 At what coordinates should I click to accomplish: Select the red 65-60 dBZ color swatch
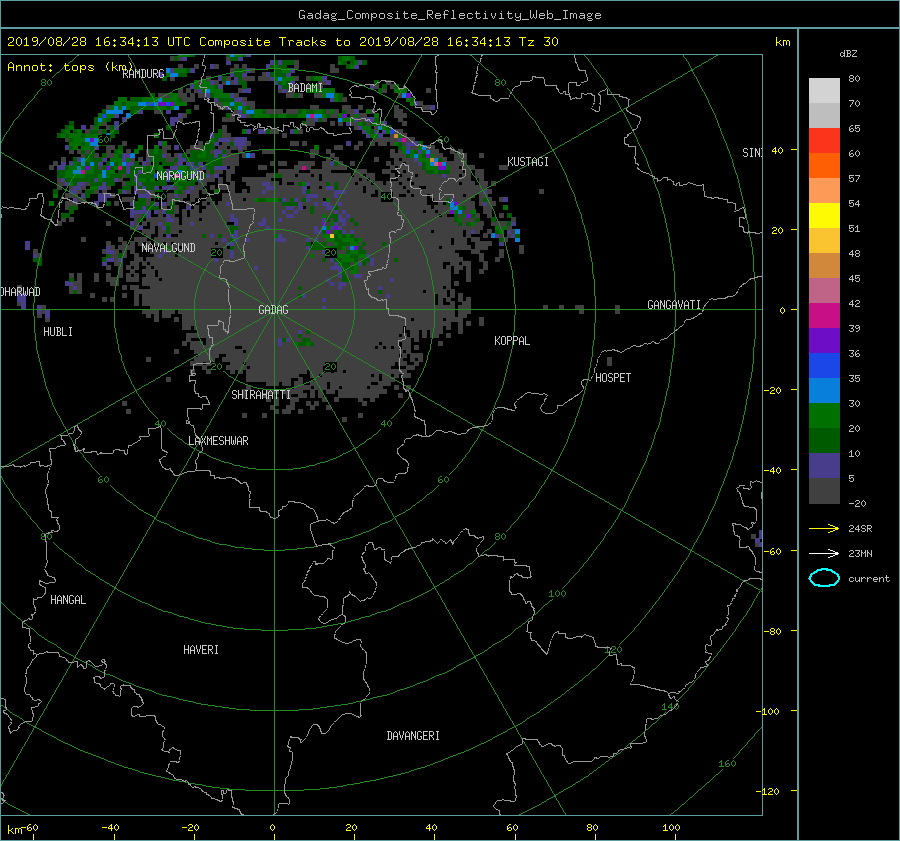pyautogui.click(x=824, y=141)
